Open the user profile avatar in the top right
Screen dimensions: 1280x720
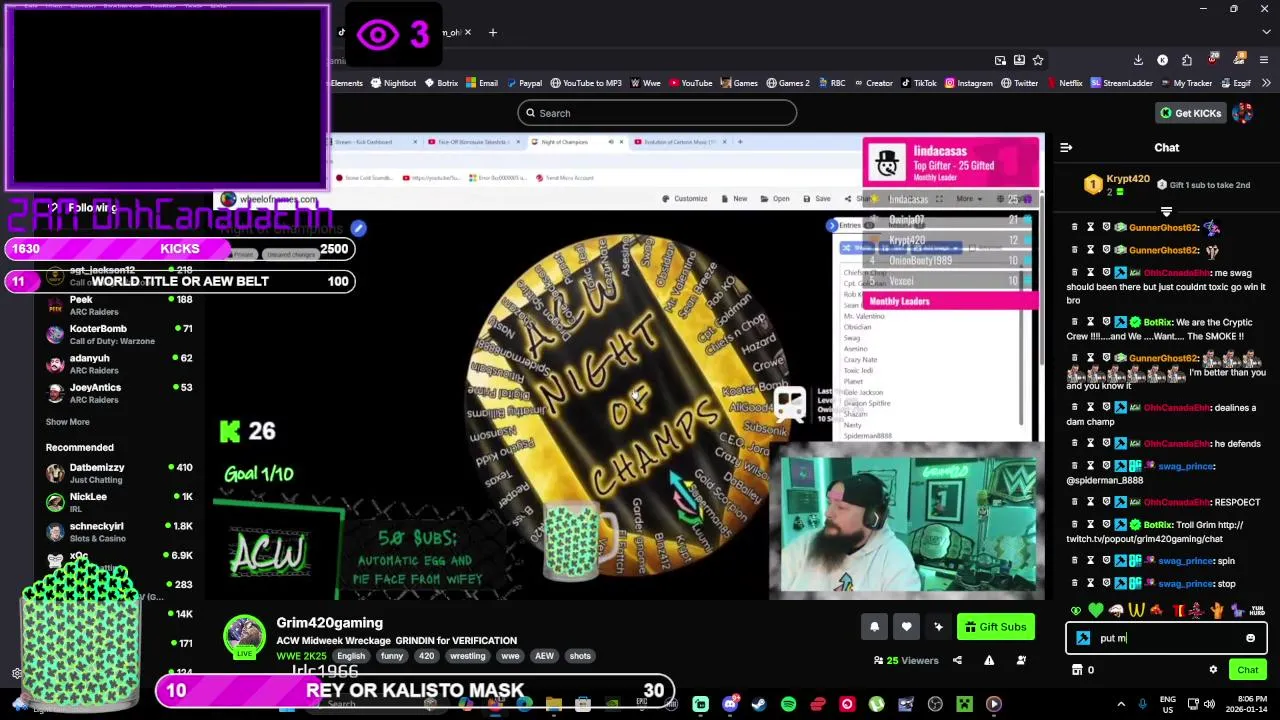click(1242, 113)
